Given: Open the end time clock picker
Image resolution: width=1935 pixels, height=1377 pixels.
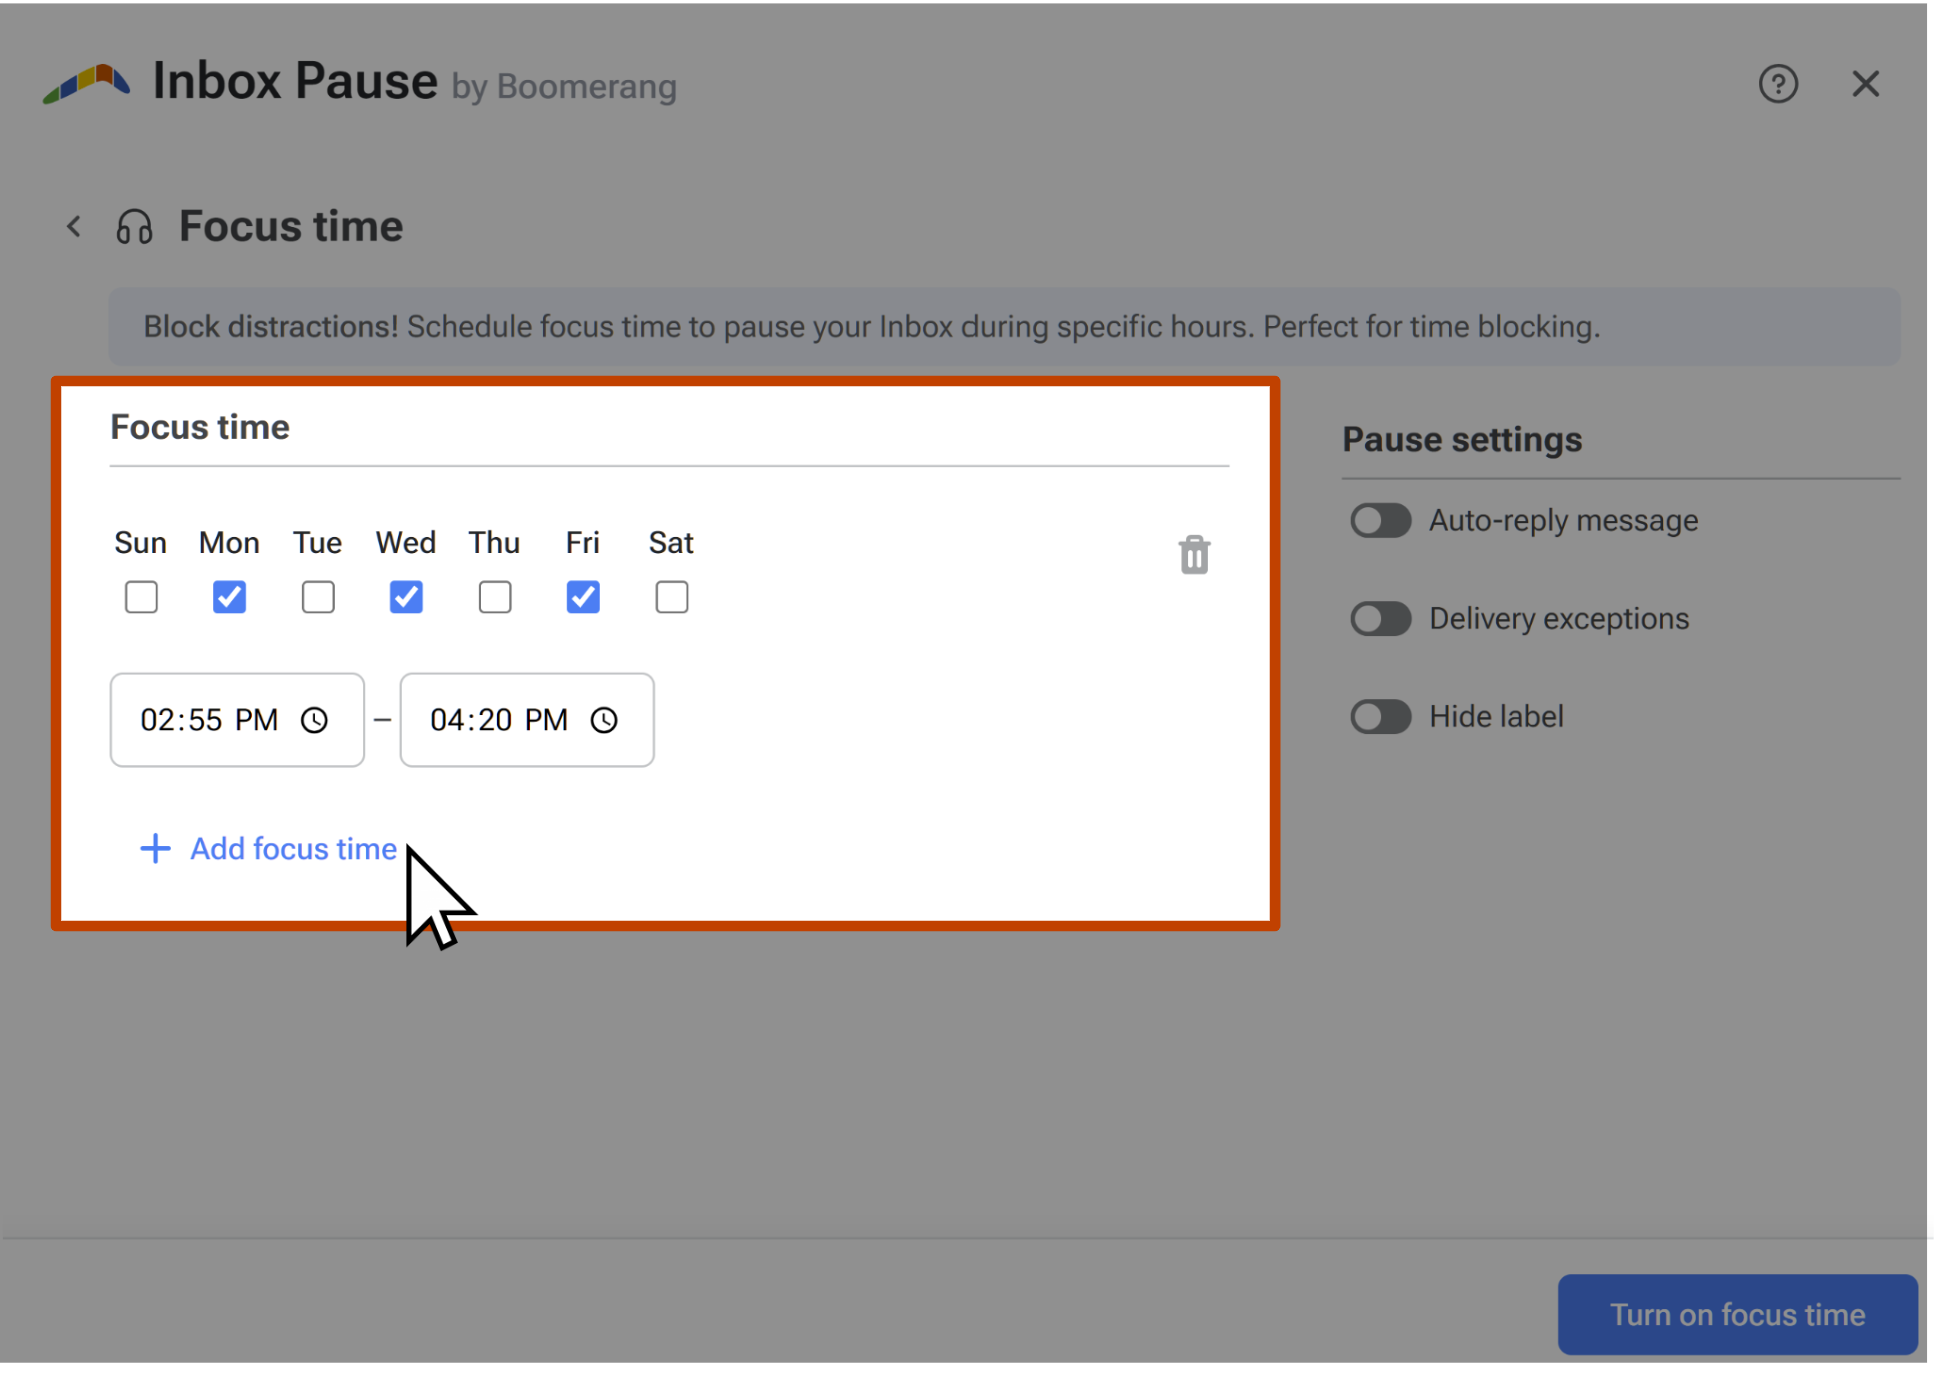Looking at the screenshot, I should 605,720.
